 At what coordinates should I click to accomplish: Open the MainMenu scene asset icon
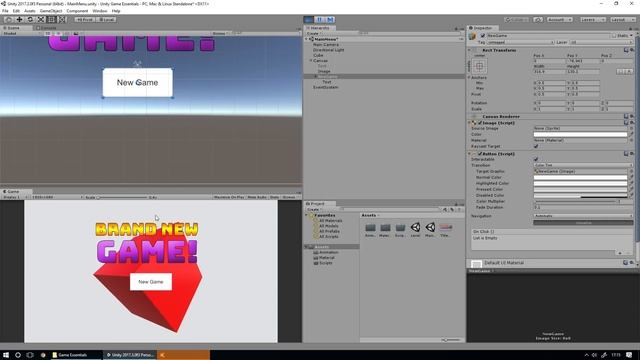tap(430, 227)
